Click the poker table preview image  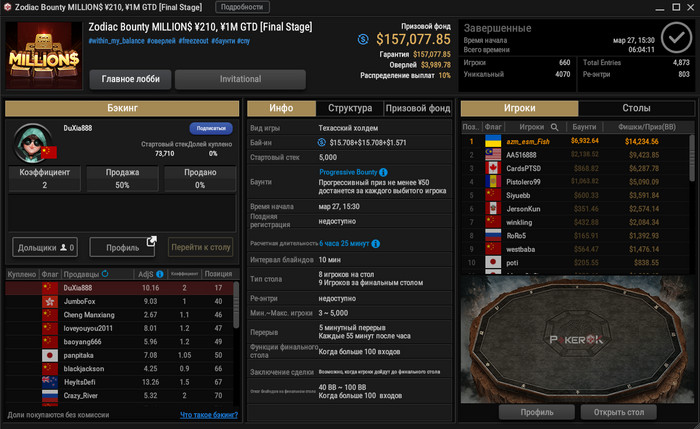(577, 339)
